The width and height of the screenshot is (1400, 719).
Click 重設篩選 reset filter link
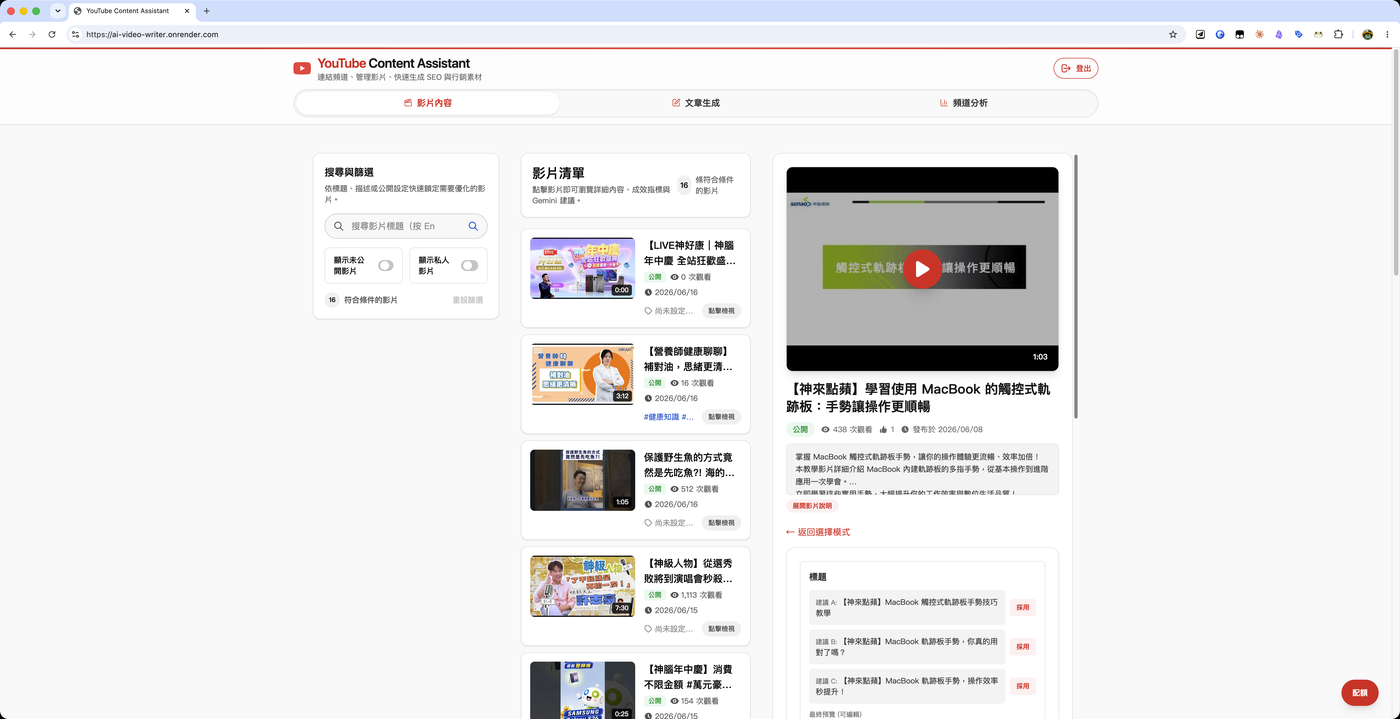tap(467, 300)
